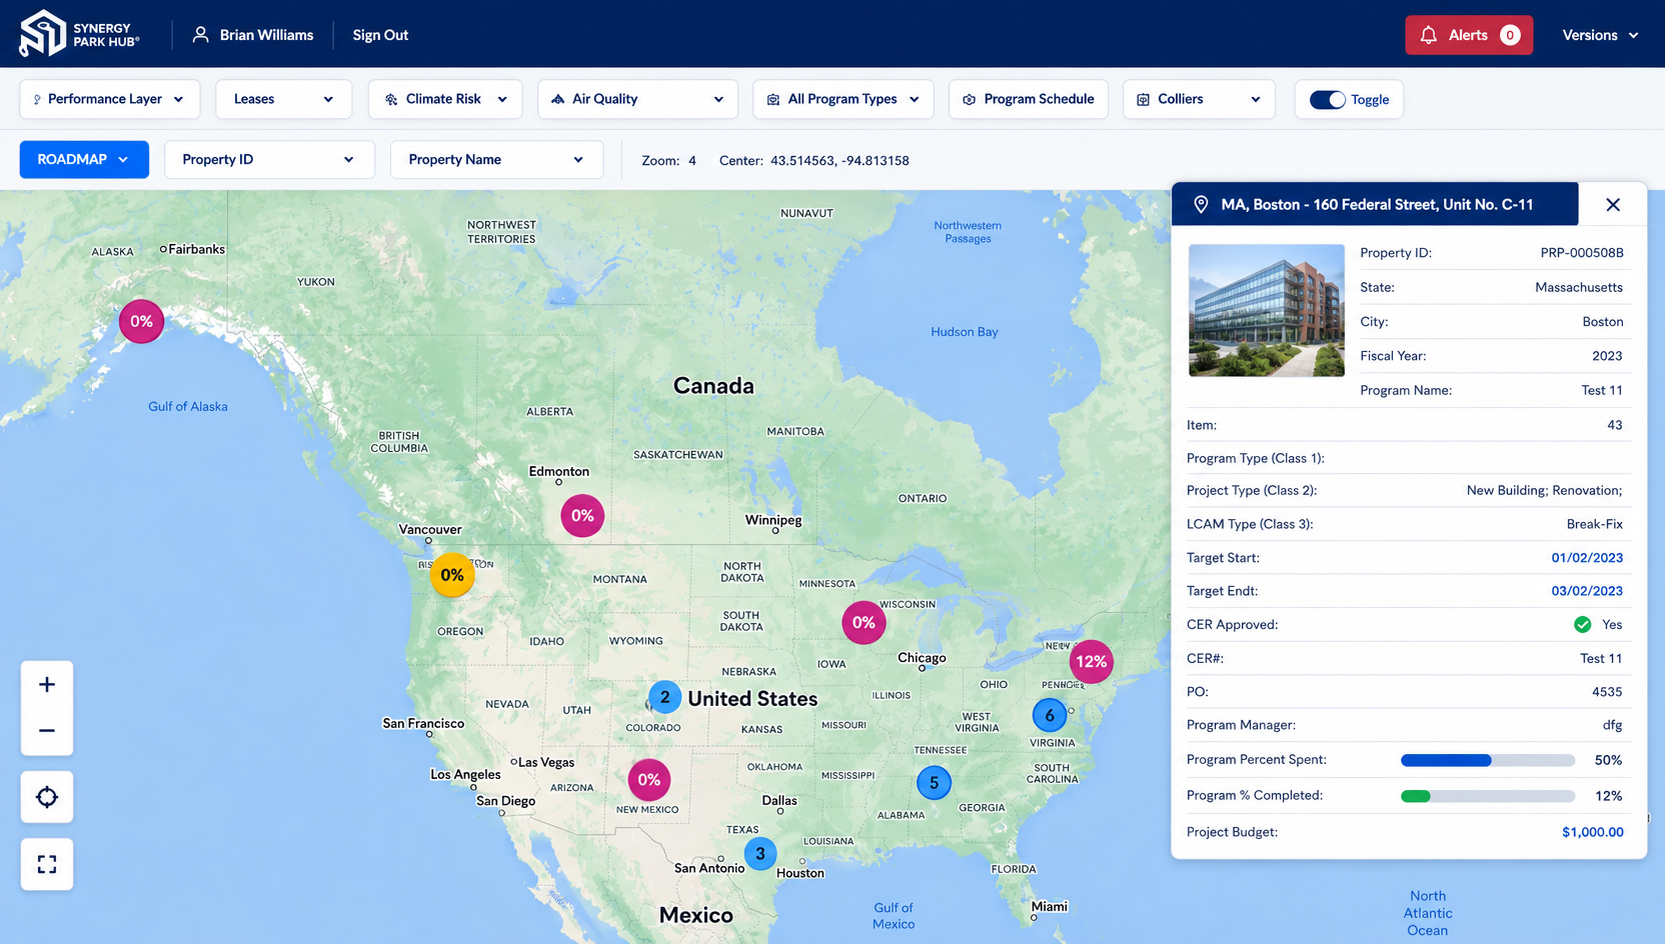
Task: Click the Item value 43
Action: (1615, 425)
